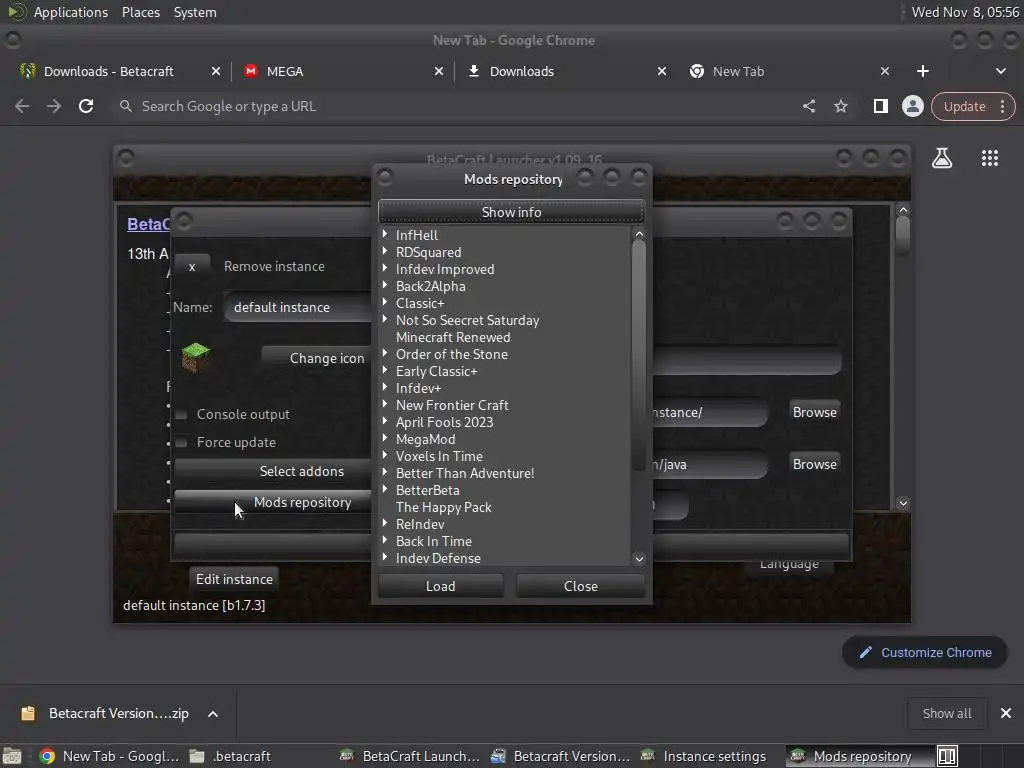
Task: Go back using Chrome's back arrow
Action: [22, 106]
